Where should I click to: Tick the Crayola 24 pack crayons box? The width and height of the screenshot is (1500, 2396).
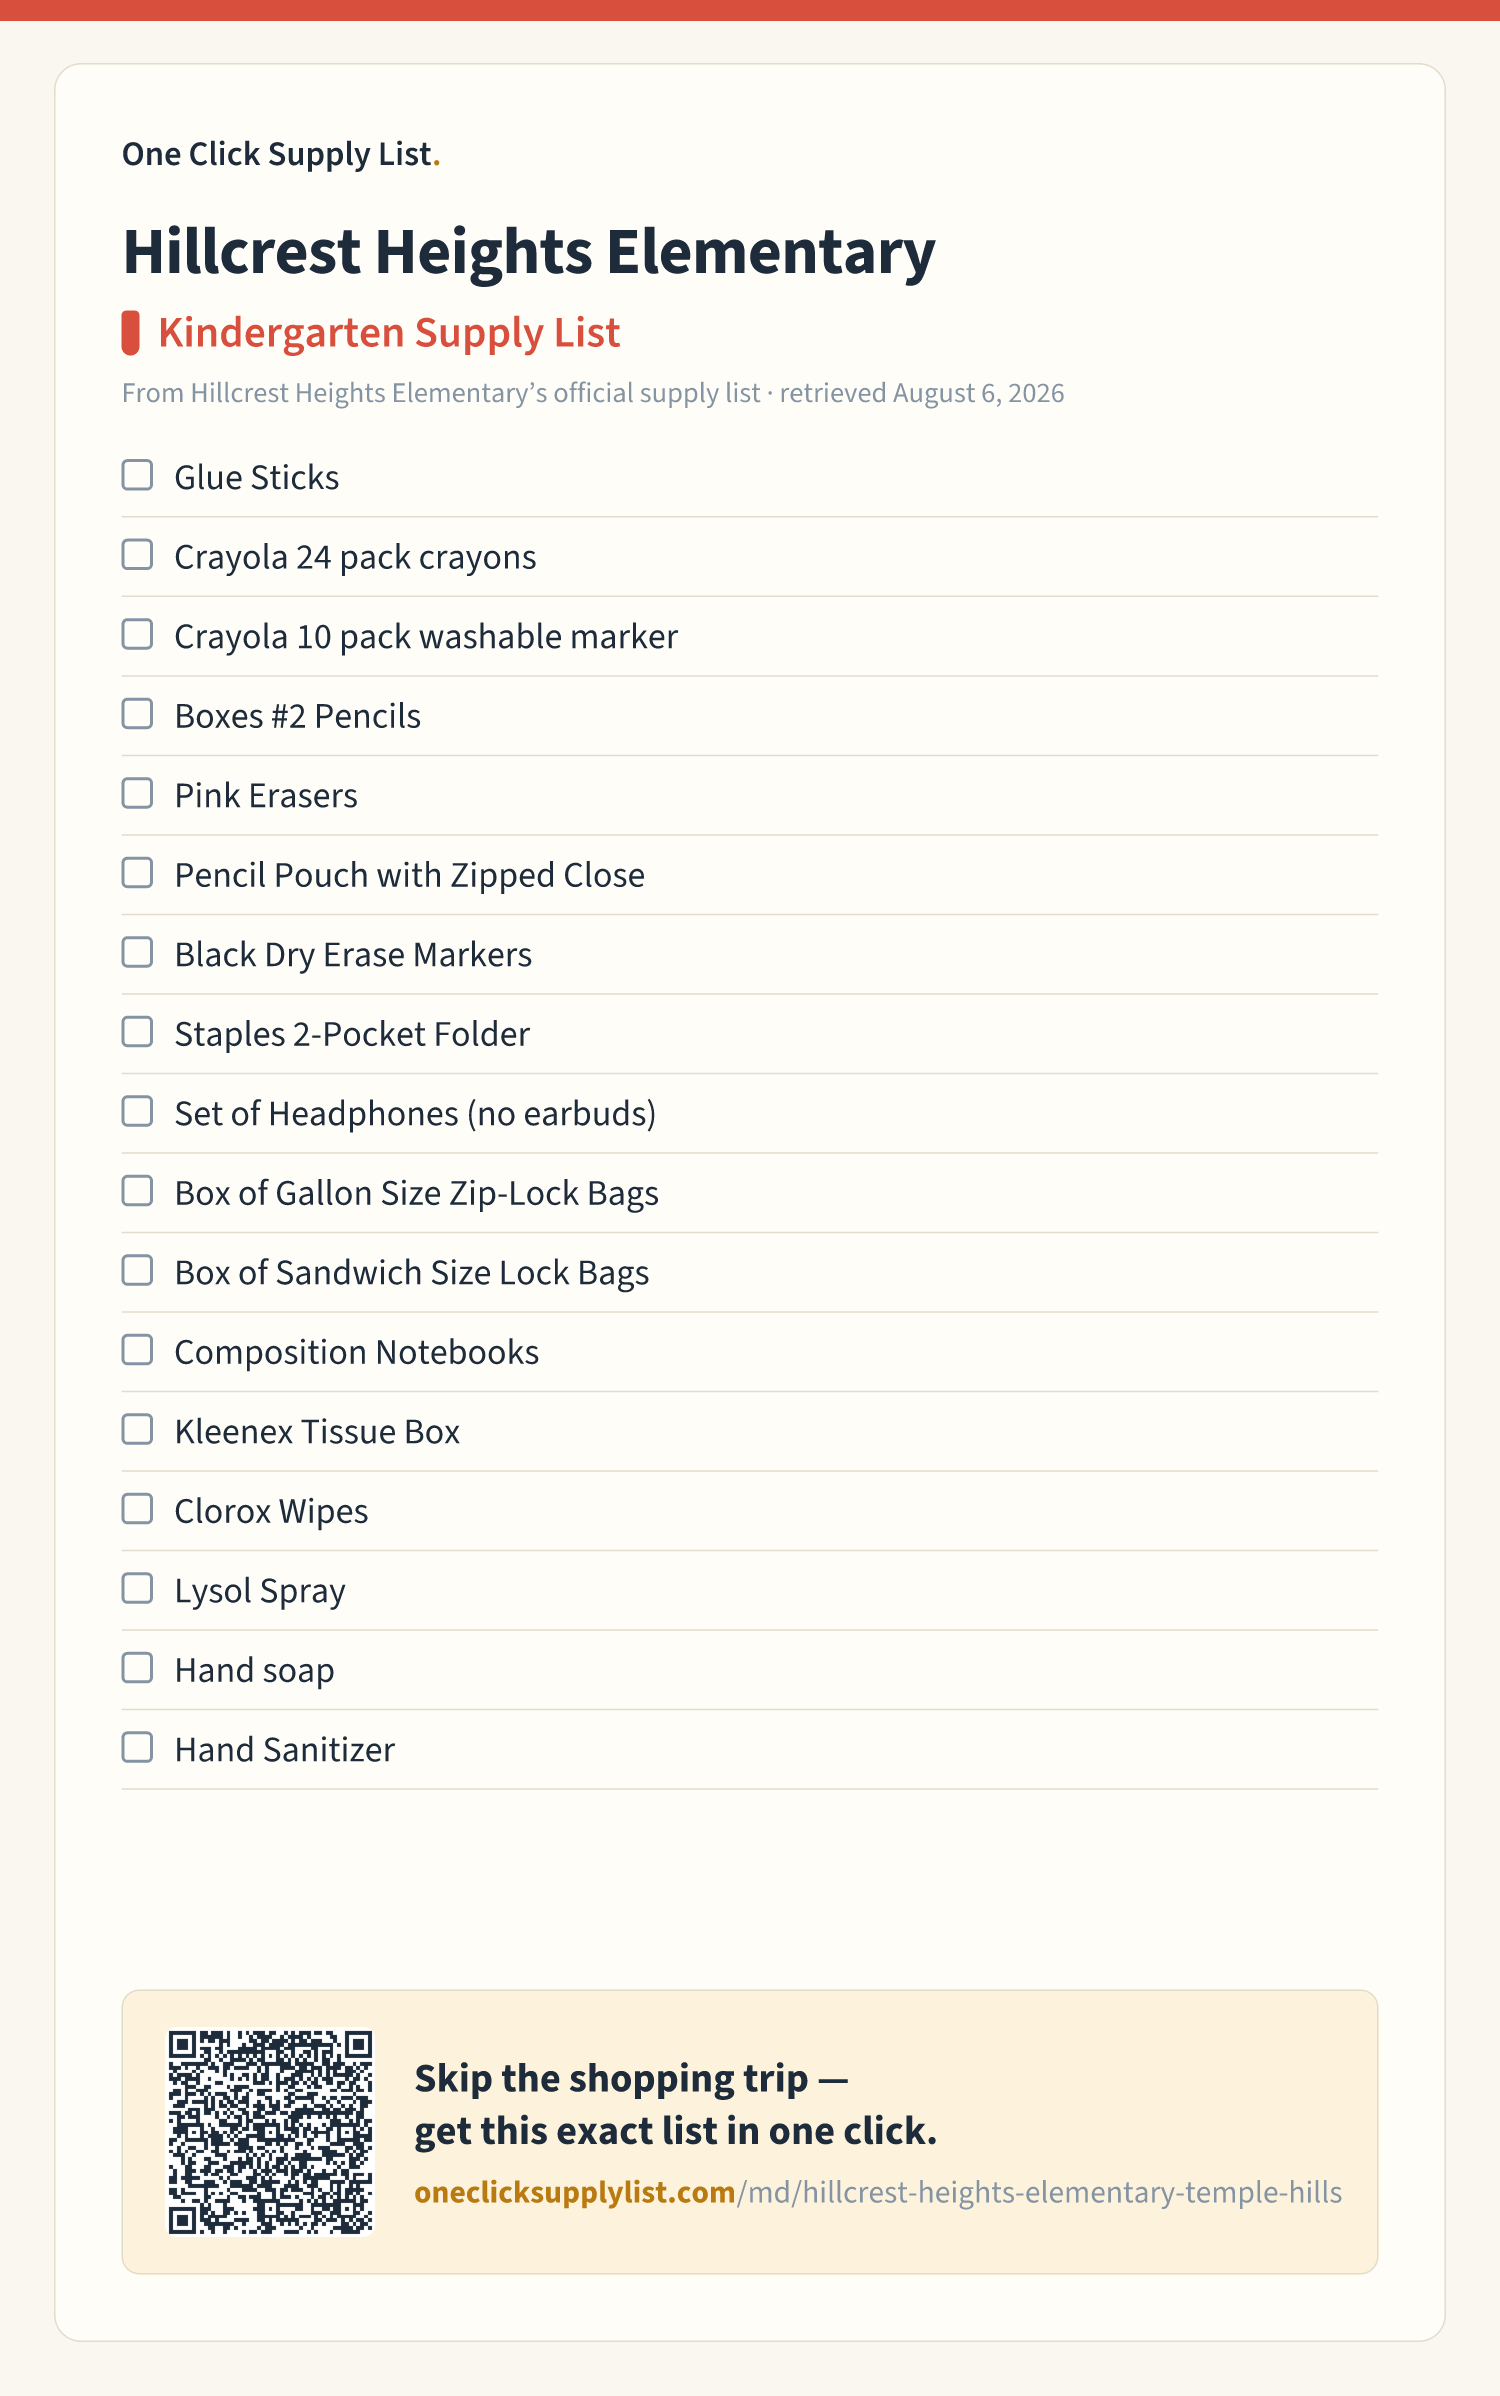(x=137, y=555)
